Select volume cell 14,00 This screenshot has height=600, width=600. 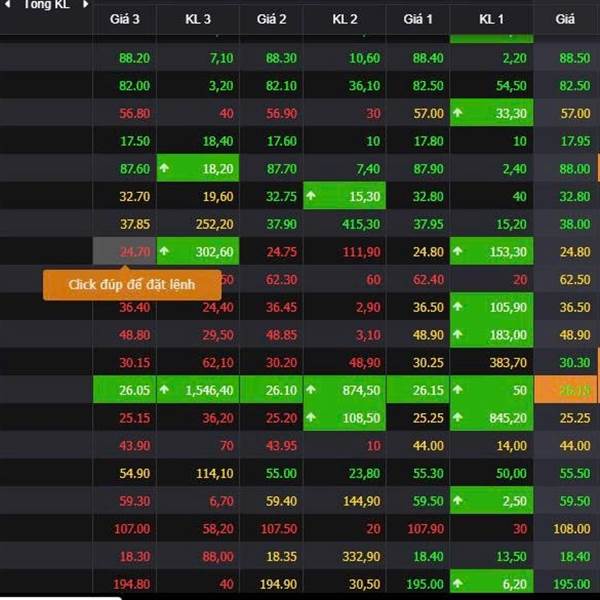(x=491, y=445)
